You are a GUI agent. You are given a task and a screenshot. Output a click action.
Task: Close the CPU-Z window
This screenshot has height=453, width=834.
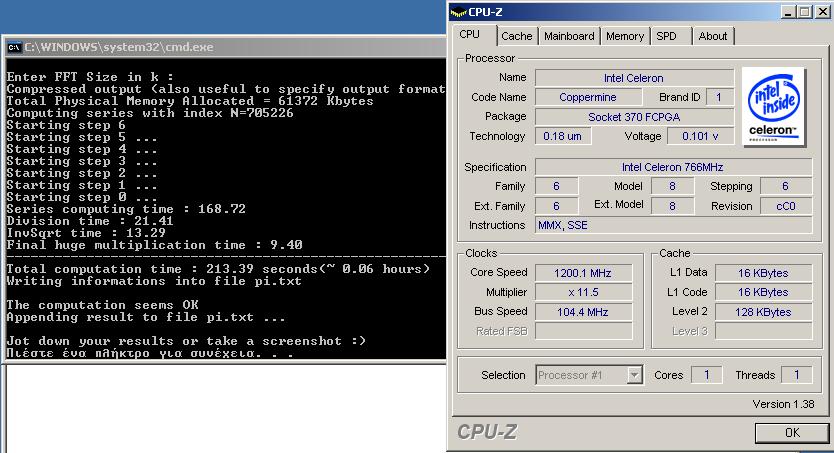[822, 12]
